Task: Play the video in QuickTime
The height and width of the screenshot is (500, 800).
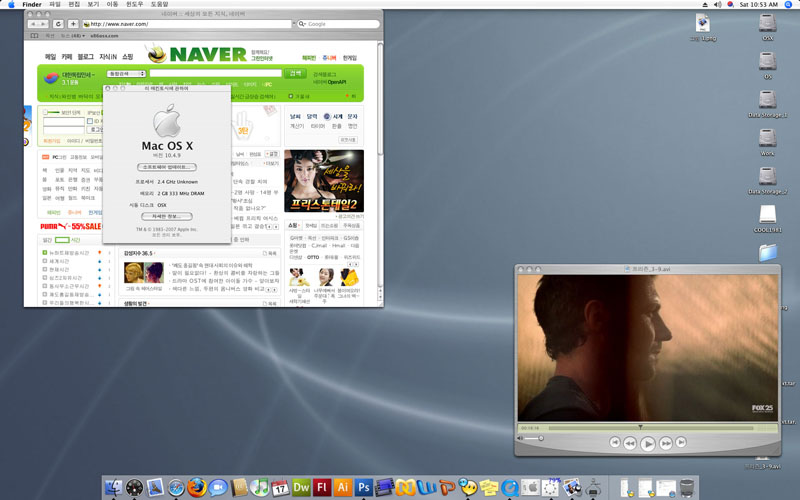Action: [x=647, y=444]
